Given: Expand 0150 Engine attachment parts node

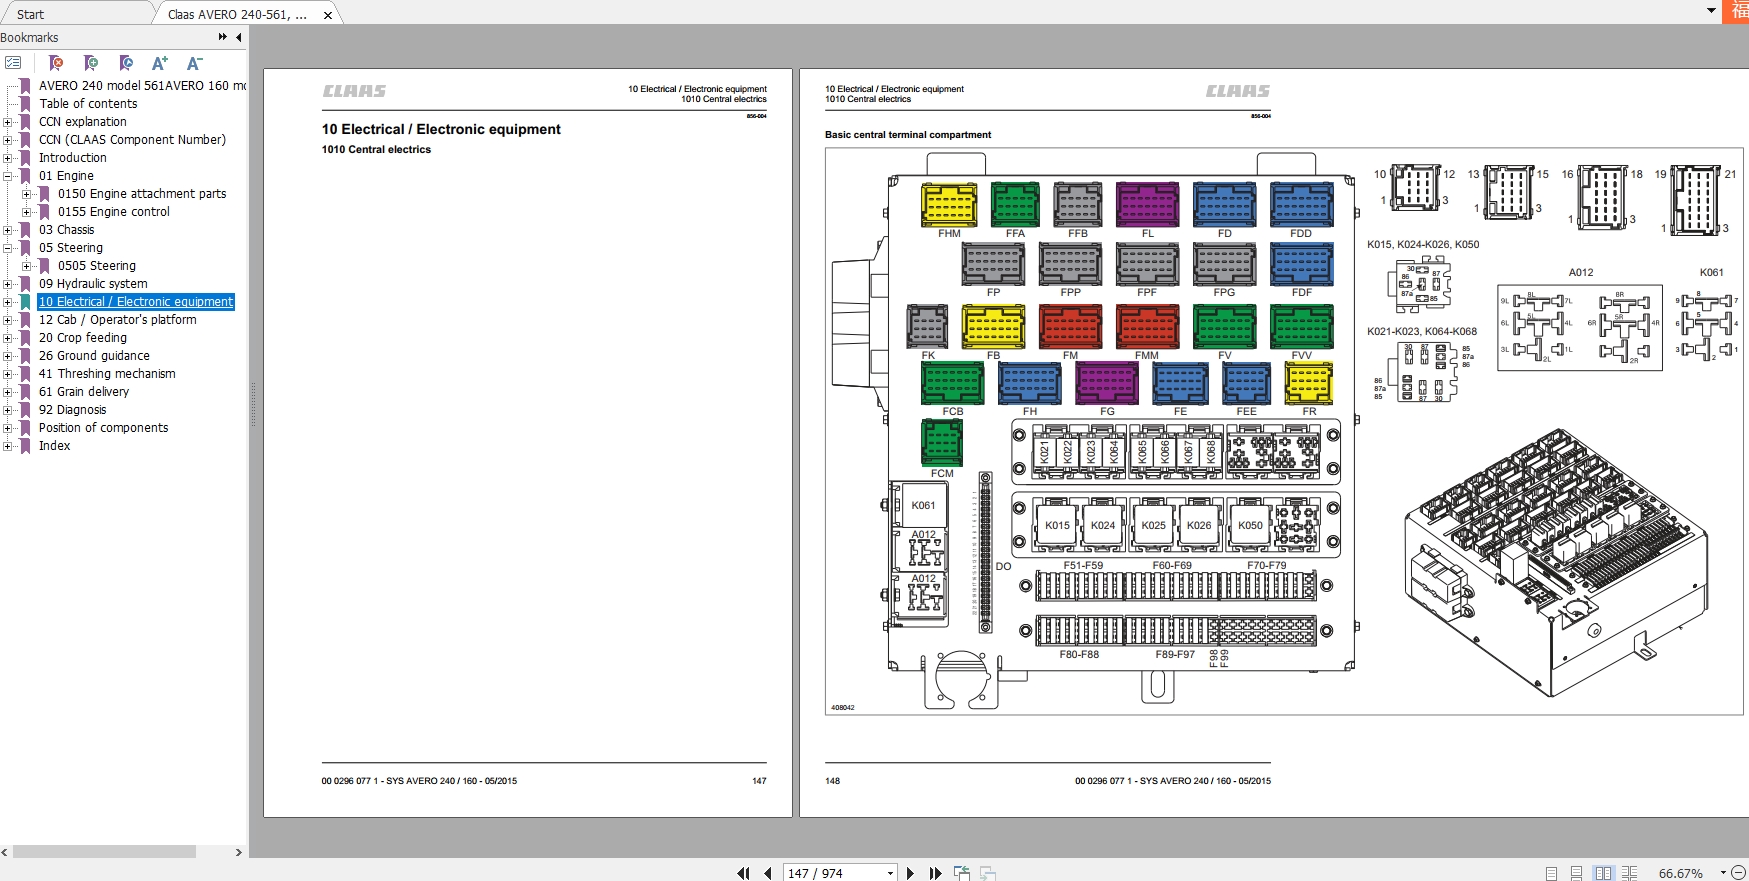Looking at the screenshot, I should (x=27, y=194).
